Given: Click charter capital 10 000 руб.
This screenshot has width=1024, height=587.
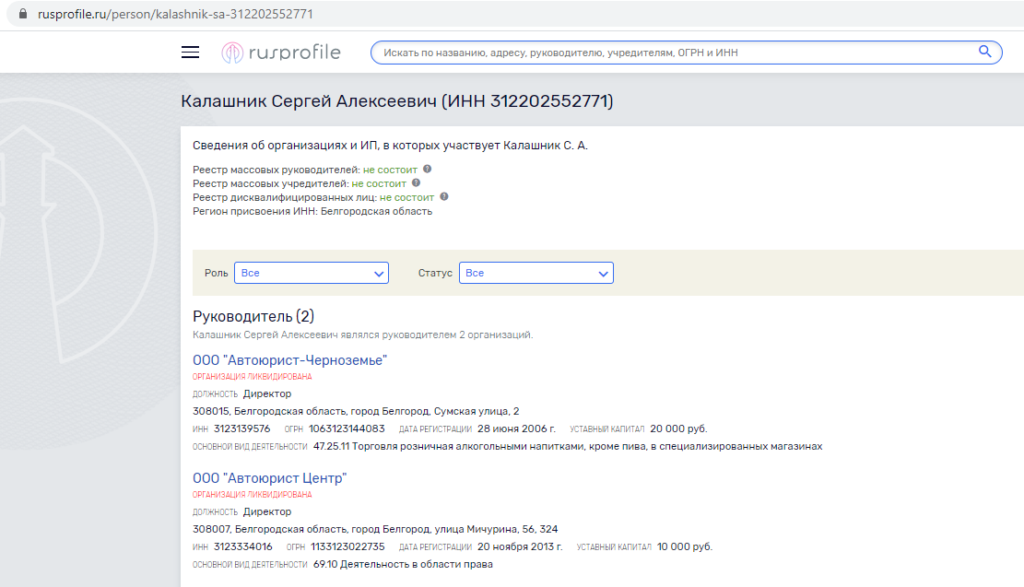Looking at the screenshot, I should 685,547.
